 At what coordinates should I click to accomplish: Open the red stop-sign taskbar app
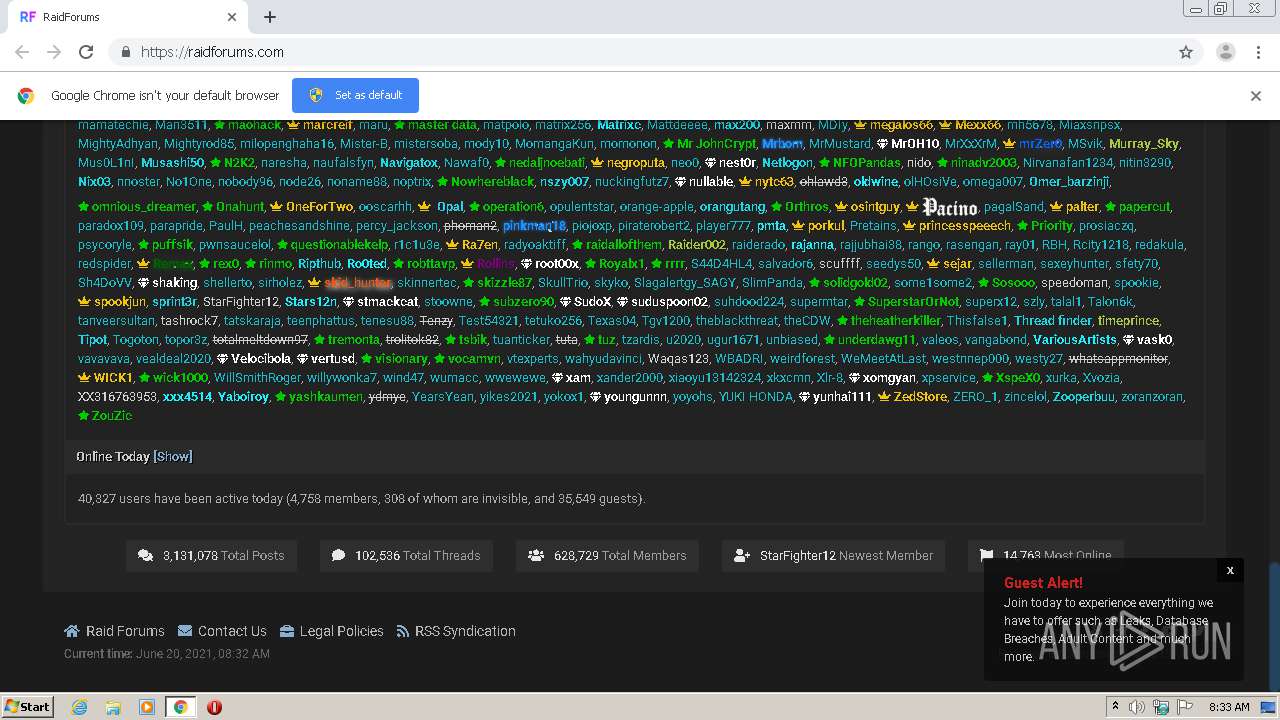(214, 707)
